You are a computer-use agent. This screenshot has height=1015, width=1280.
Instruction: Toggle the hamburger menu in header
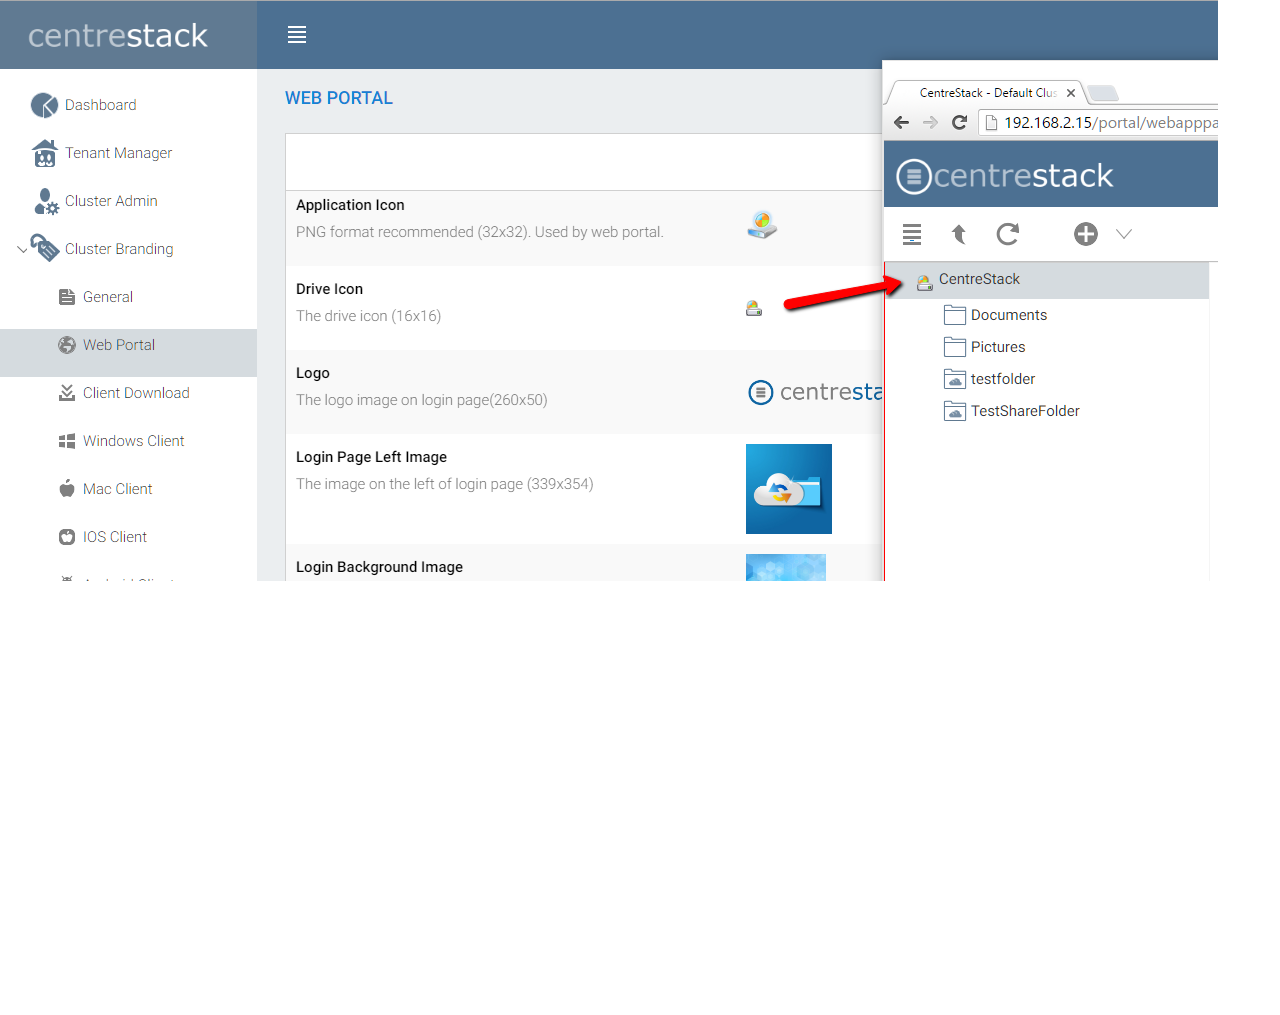297,35
